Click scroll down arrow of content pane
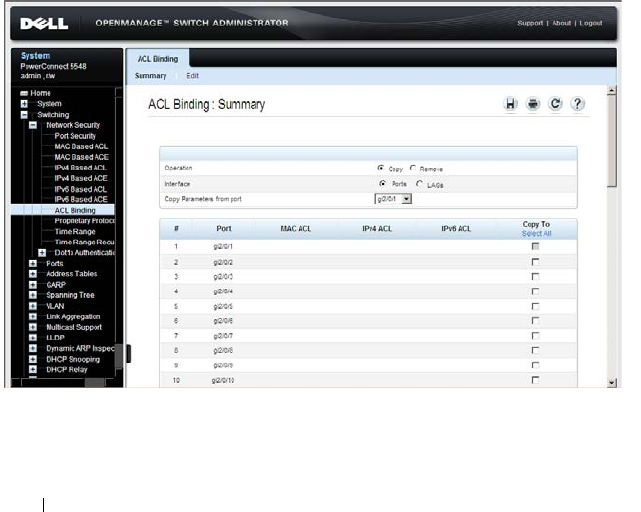The width and height of the screenshot is (641, 512). 612,383
